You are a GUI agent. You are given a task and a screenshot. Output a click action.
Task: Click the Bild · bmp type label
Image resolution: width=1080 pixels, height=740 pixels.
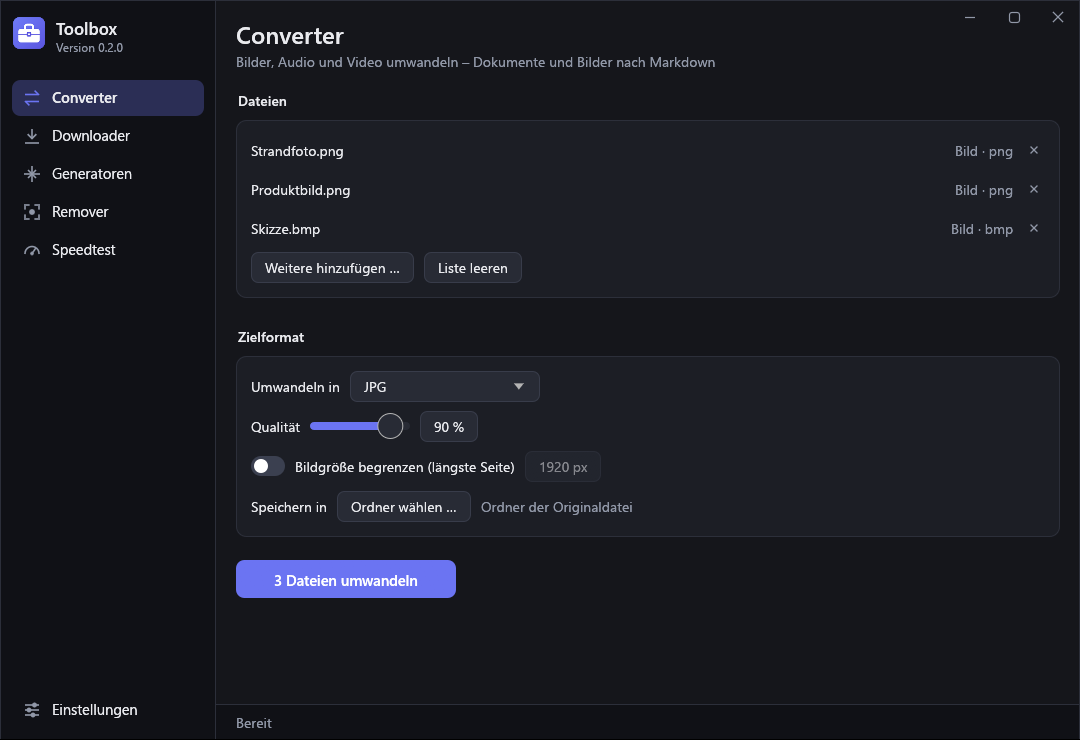click(982, 229)
